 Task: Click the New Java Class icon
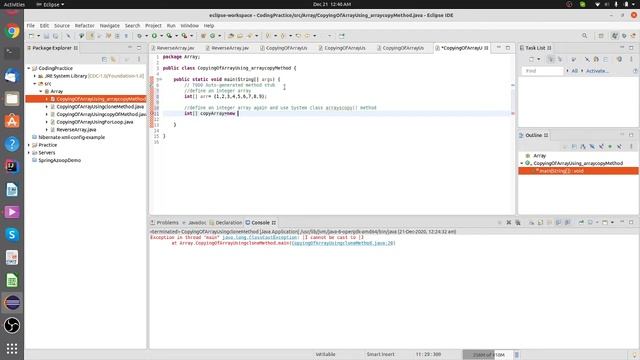tap(212, 36)
